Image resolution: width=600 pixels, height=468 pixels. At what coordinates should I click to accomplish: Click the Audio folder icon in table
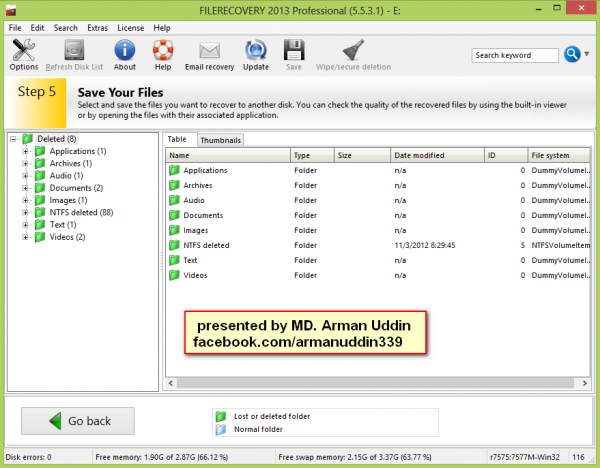coord(174,200)
